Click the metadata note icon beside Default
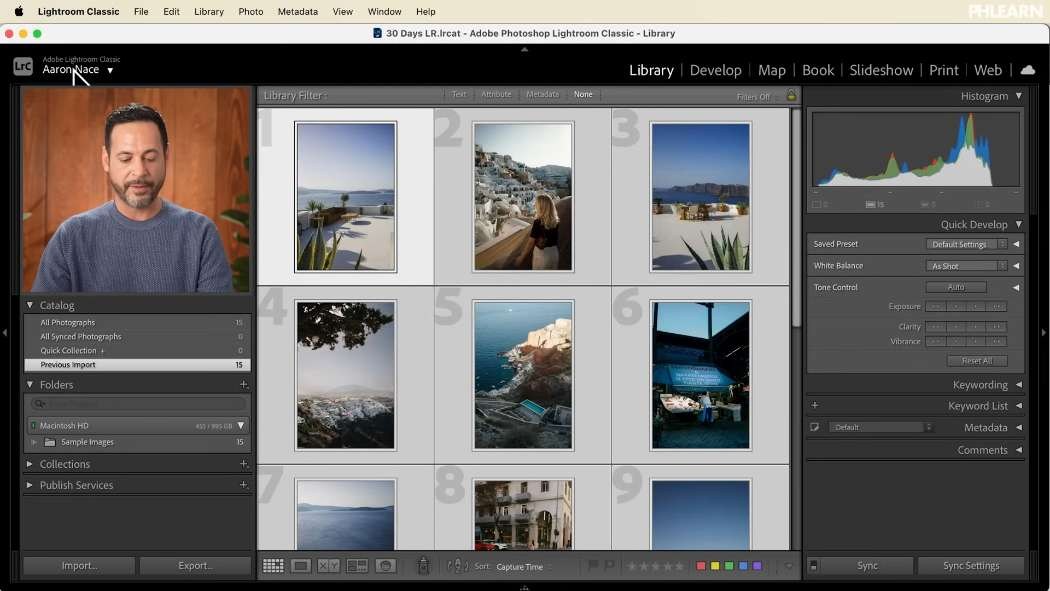1050x591 pixels. point(815,427)
